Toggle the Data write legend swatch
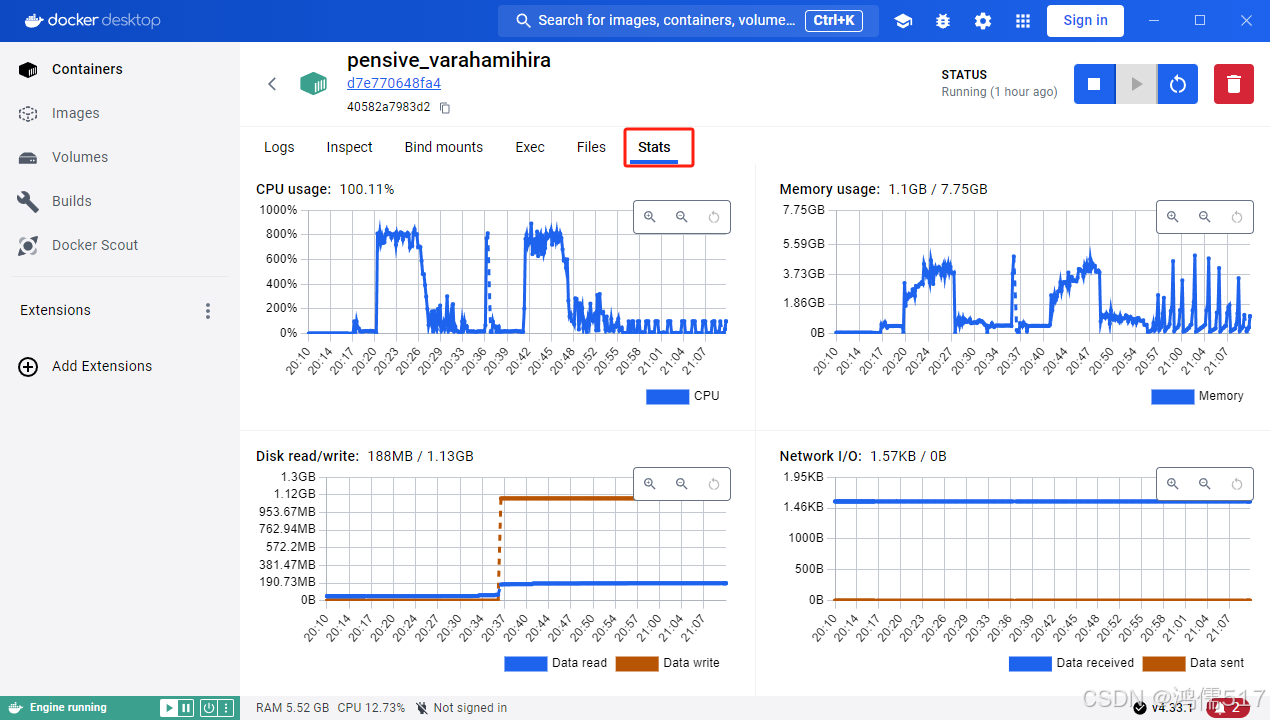The height and width of the screenshot is (720, 1270). click(637, 663)
